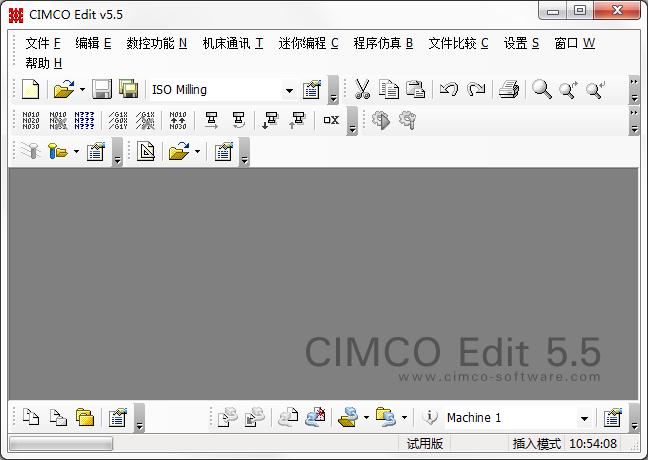Open drawing file with triangle page icon

(x=146, y=151)
